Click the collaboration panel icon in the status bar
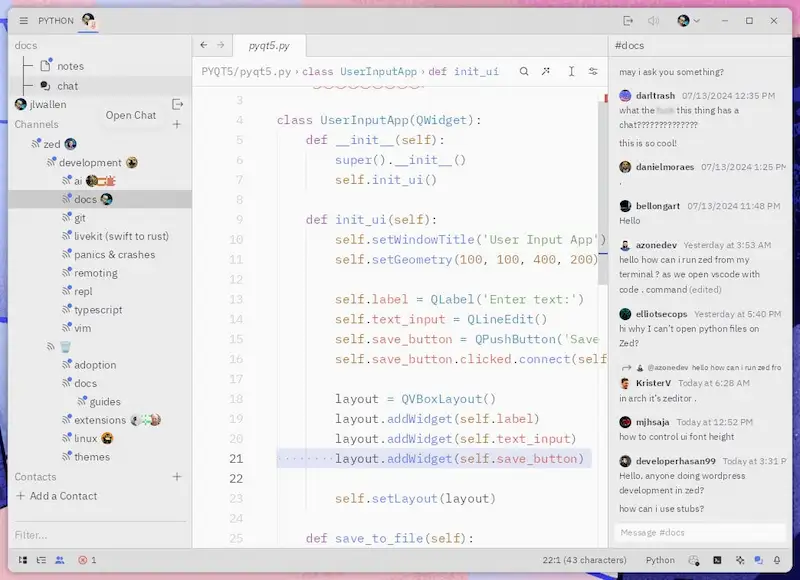 tap(59, 560)
